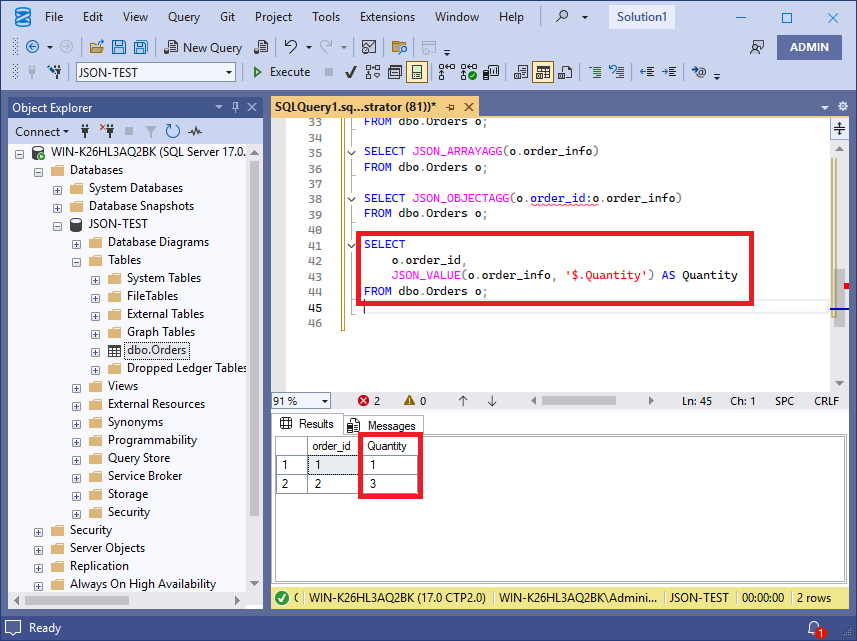Viewport: 857px width, 641px height.
Task: Click the Execute button
Action: tap(282, 72)
